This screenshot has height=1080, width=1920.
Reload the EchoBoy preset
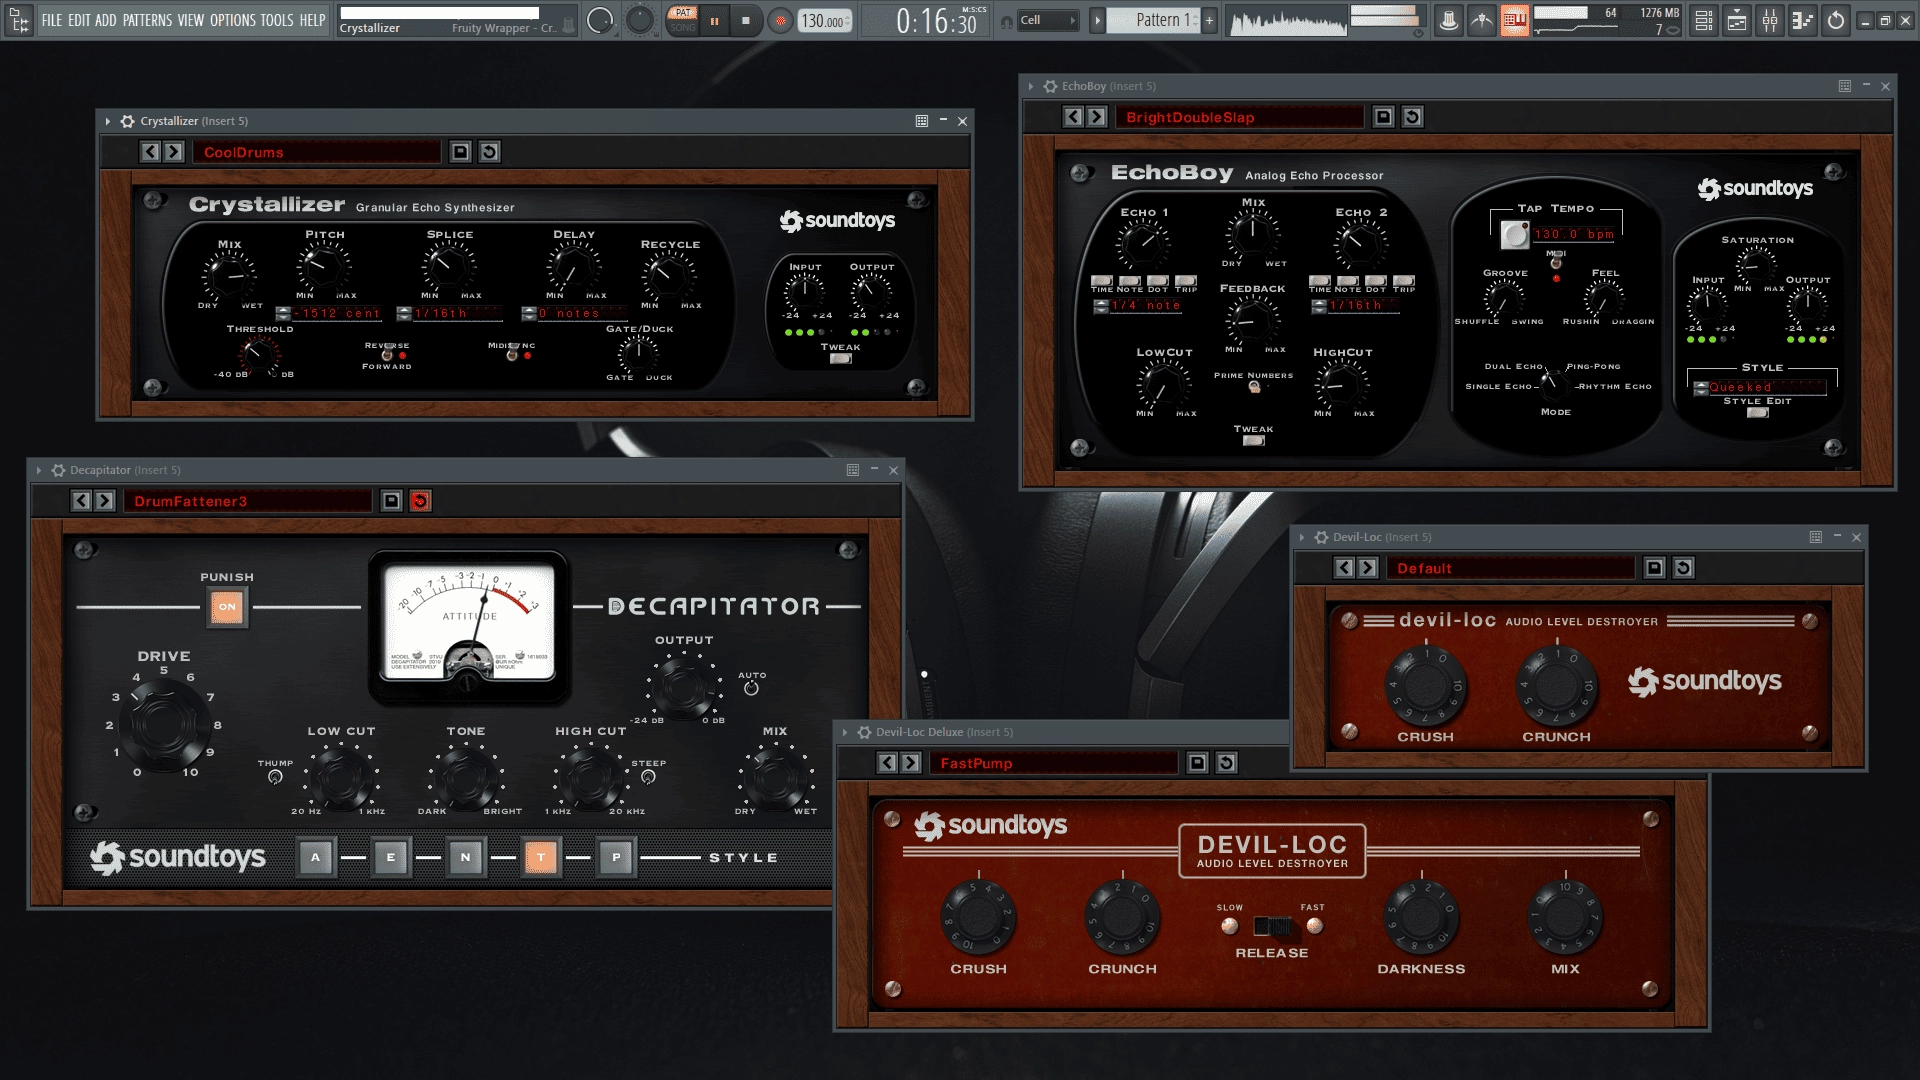(1412, 117)
